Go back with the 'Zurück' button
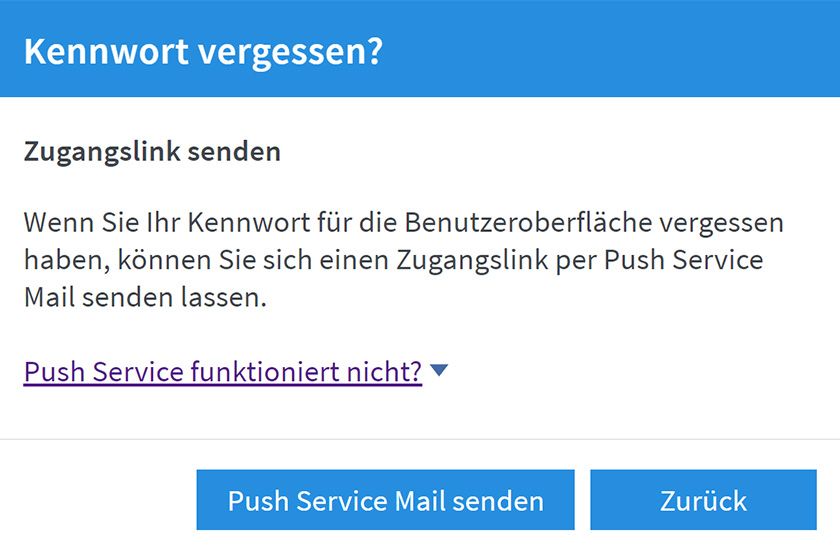 (703, 500)
